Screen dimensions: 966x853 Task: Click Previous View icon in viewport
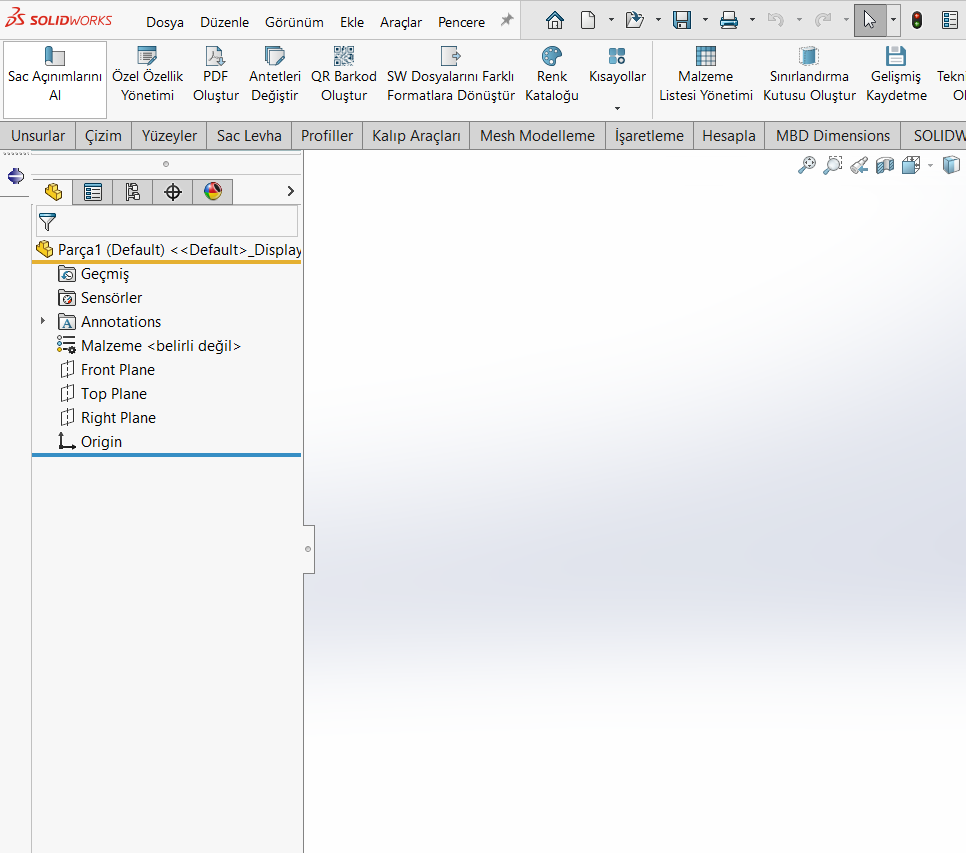click(x=859, y=165)
